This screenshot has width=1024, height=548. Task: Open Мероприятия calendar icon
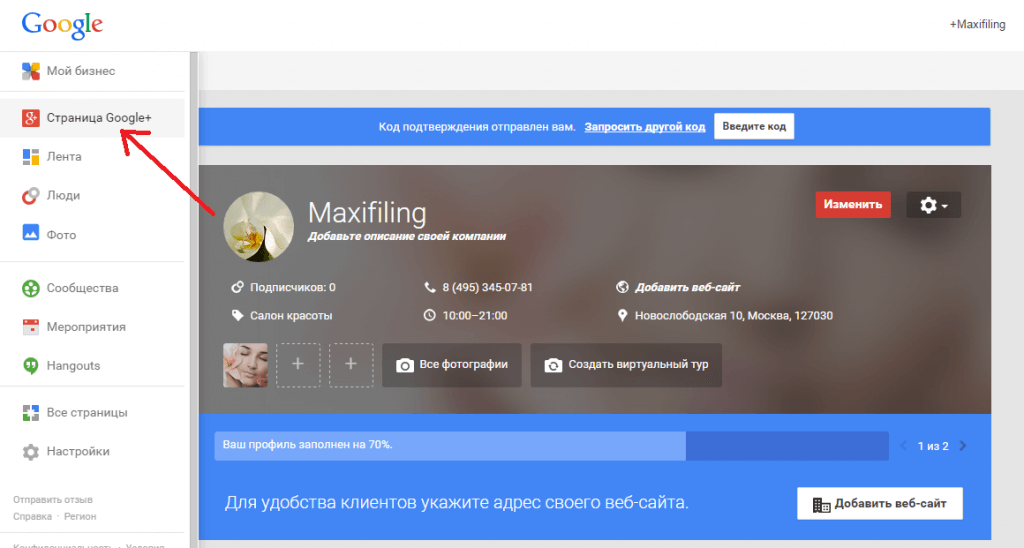pos(31,327)
